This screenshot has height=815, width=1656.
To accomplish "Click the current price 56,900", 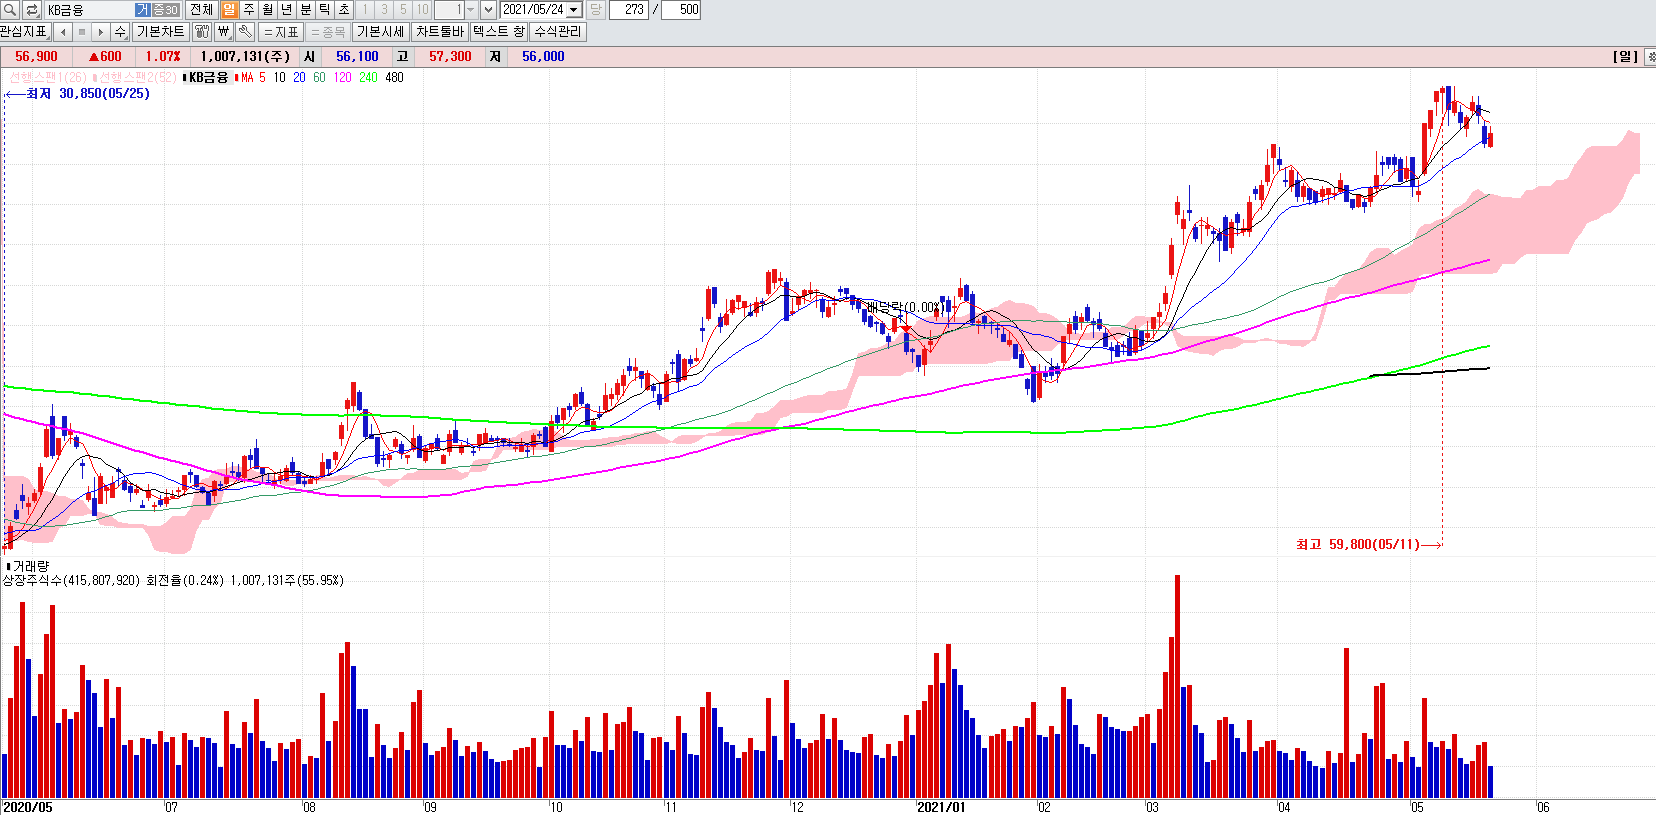I will tap(36, 57).
